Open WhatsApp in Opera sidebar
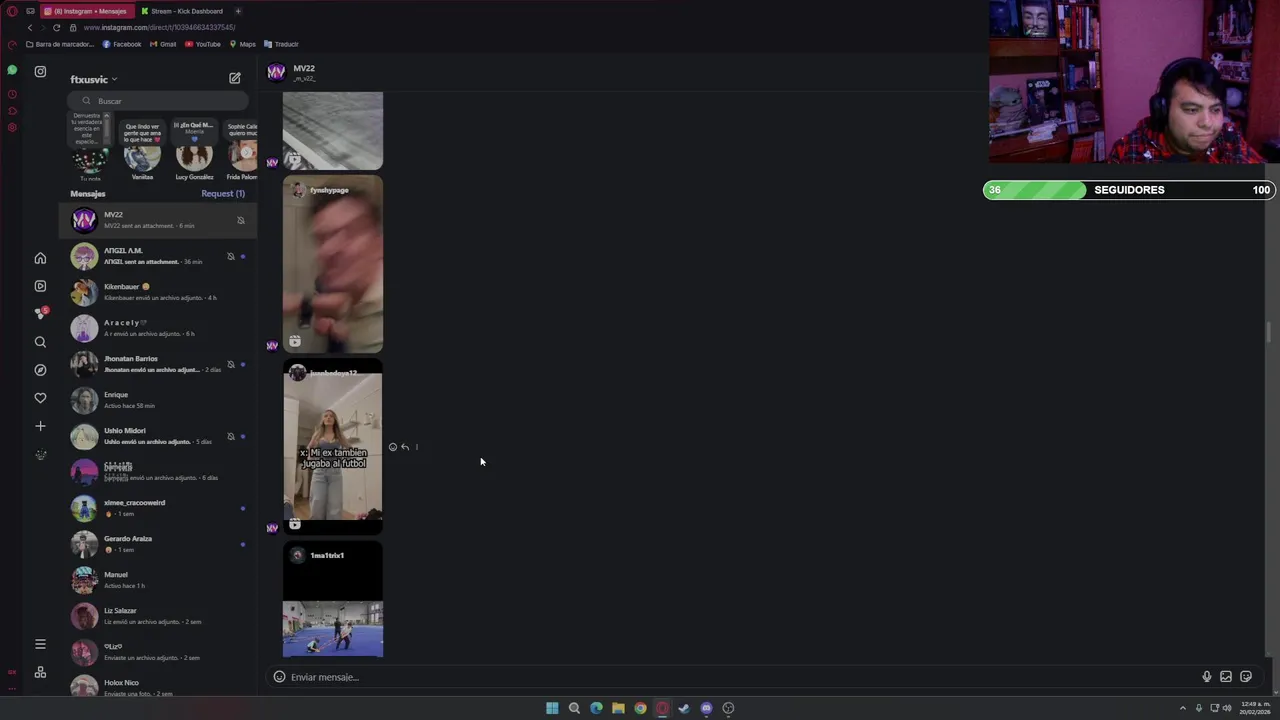1280x720 pixels. pyautogui.click(x=12, y=70)
